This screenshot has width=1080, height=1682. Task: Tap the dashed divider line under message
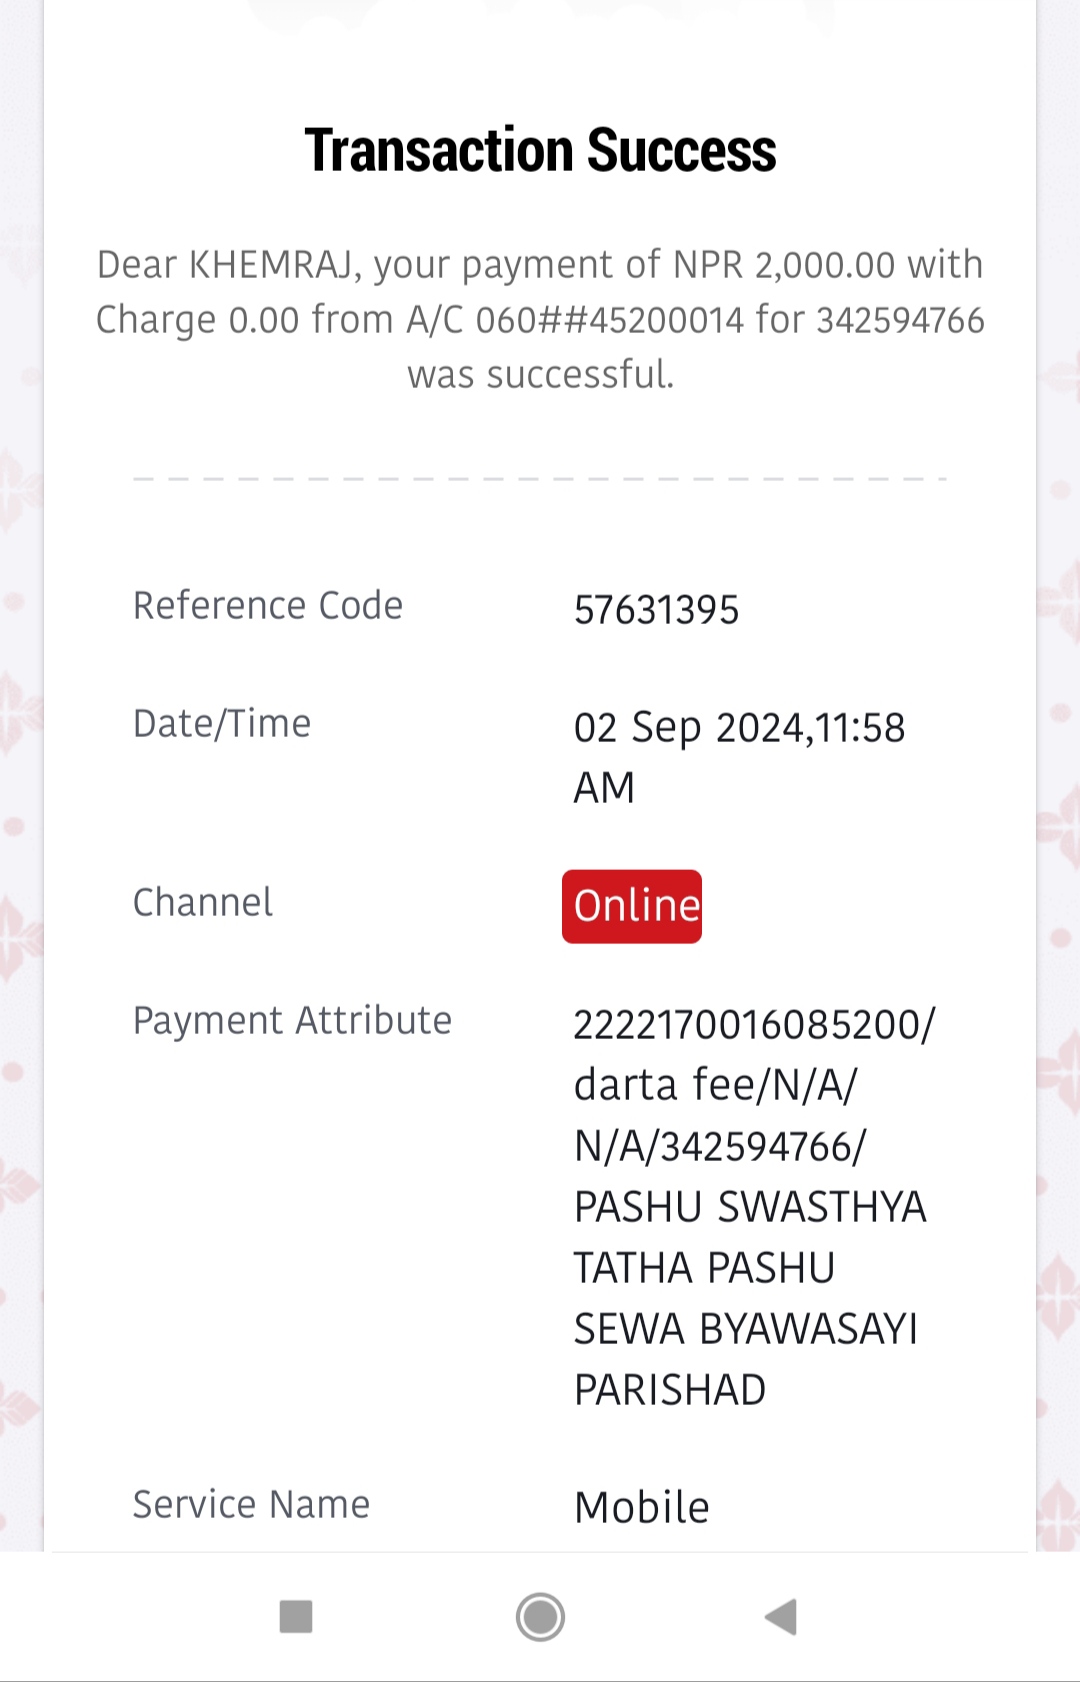(x=540, y=479)
